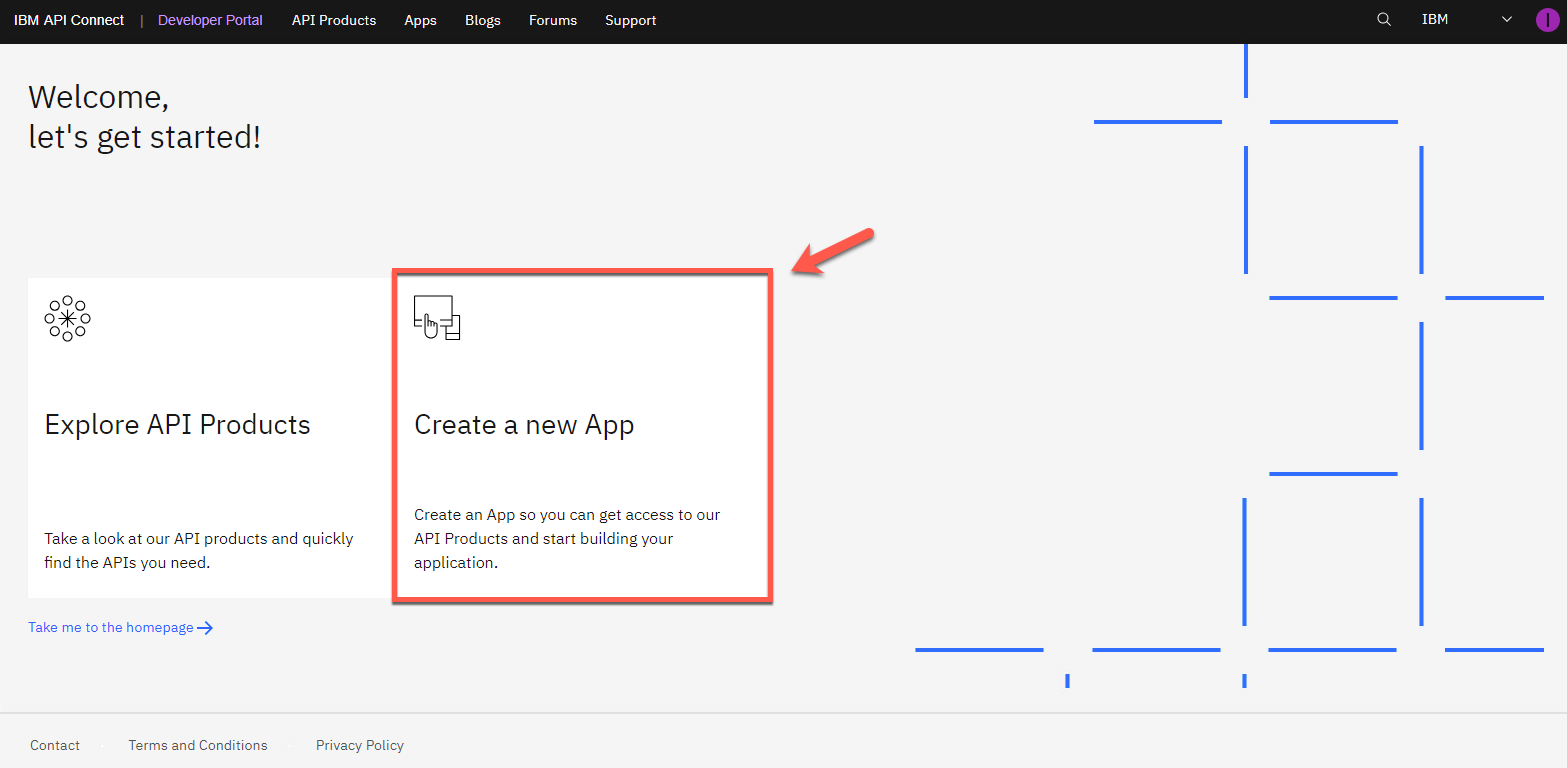Image resolution: width=1567 pixels, height=768 pixels.
Task: Click the arrow beside Take me to homepage
Action: pyautogui.click(x=205, y=628)
